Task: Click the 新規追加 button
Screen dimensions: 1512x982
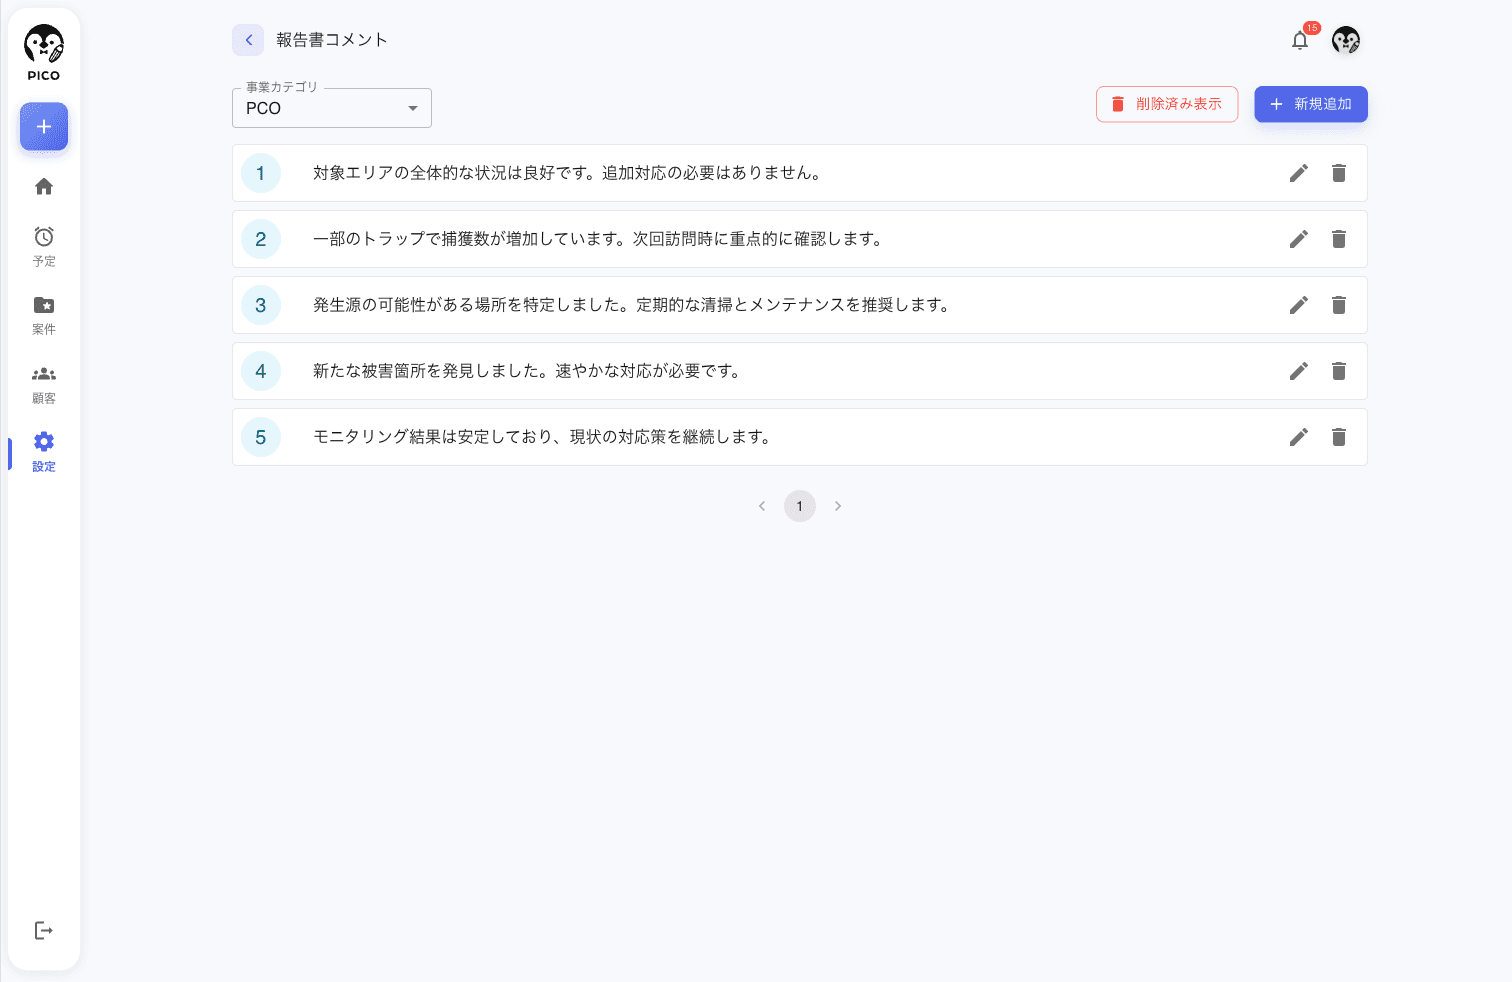Action: tap(1311, 104)
